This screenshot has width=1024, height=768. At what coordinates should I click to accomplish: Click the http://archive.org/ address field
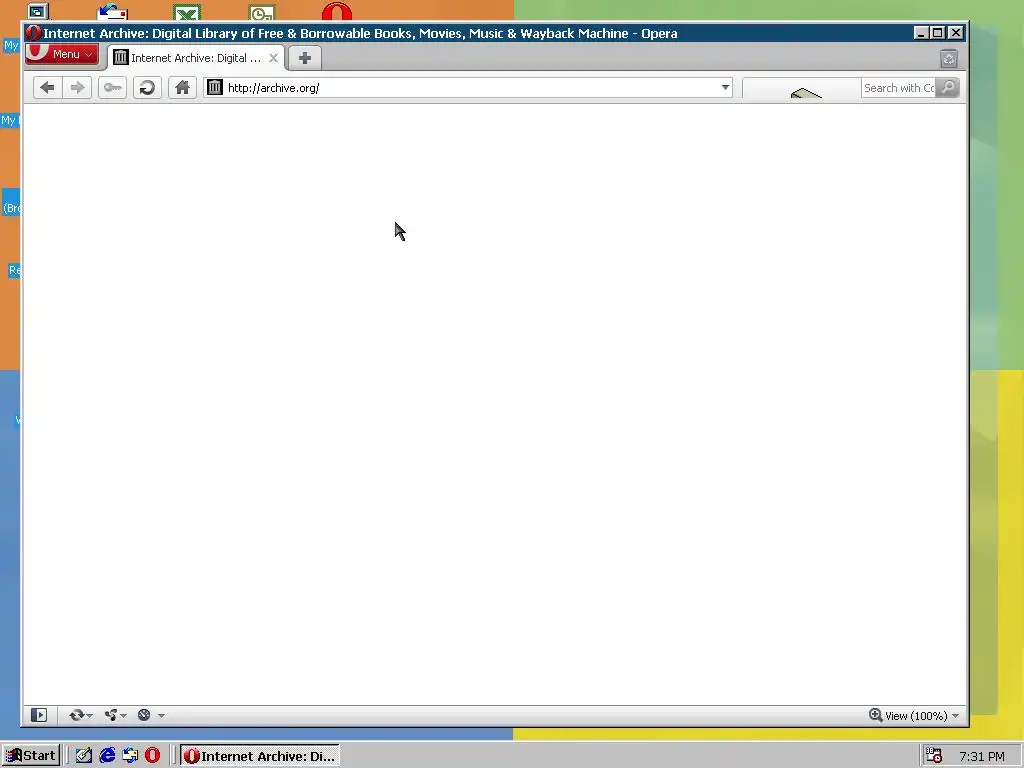pos(470,88)
